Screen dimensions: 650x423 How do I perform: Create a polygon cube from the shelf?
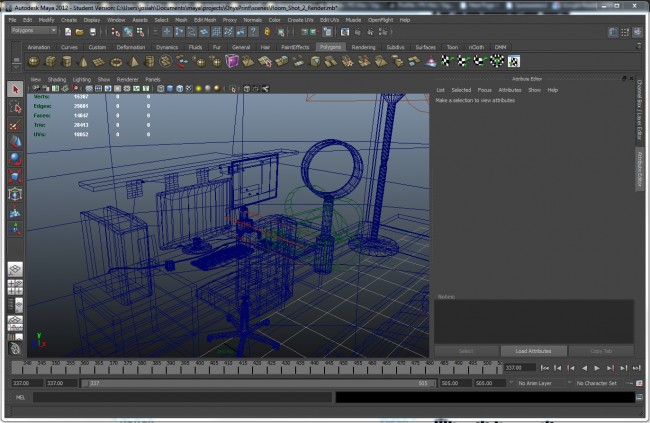coord(50,62)
